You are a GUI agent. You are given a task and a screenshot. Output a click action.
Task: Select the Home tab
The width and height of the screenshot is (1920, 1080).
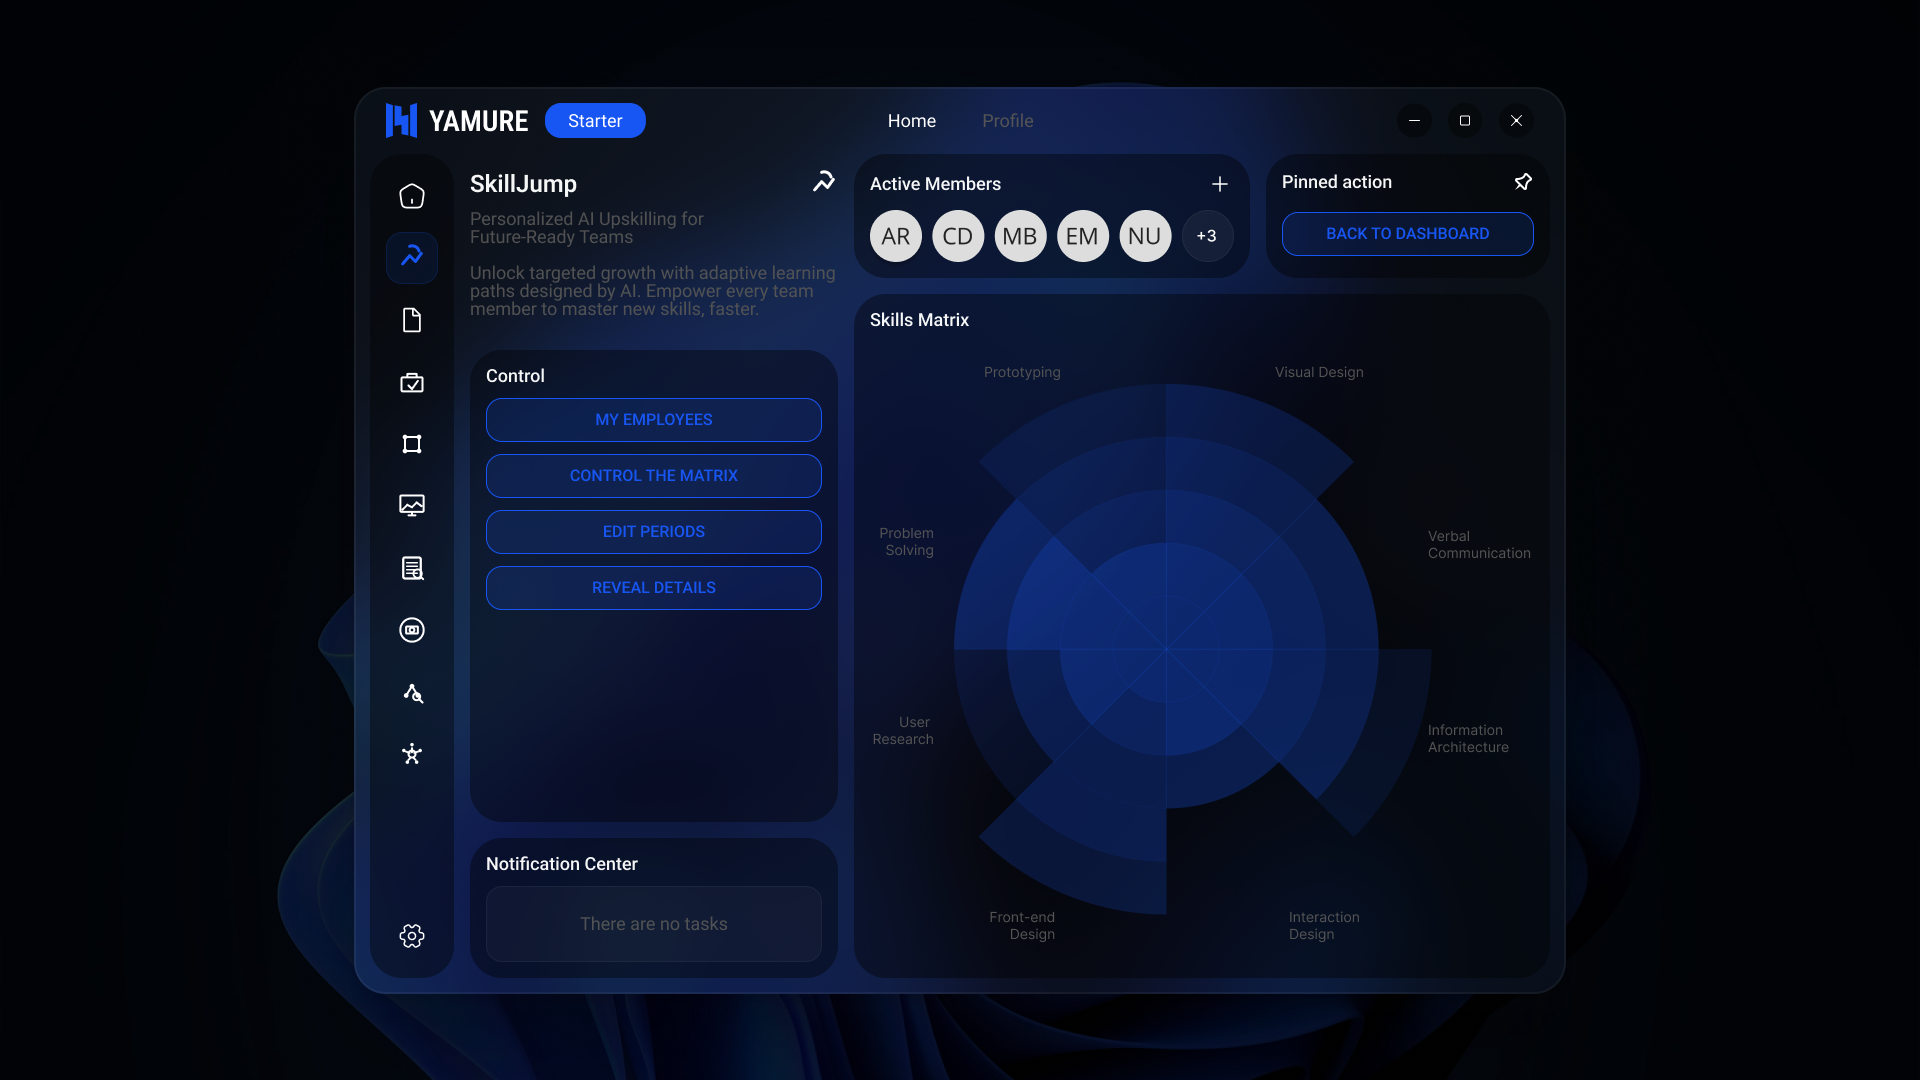(x=911, y=121)
